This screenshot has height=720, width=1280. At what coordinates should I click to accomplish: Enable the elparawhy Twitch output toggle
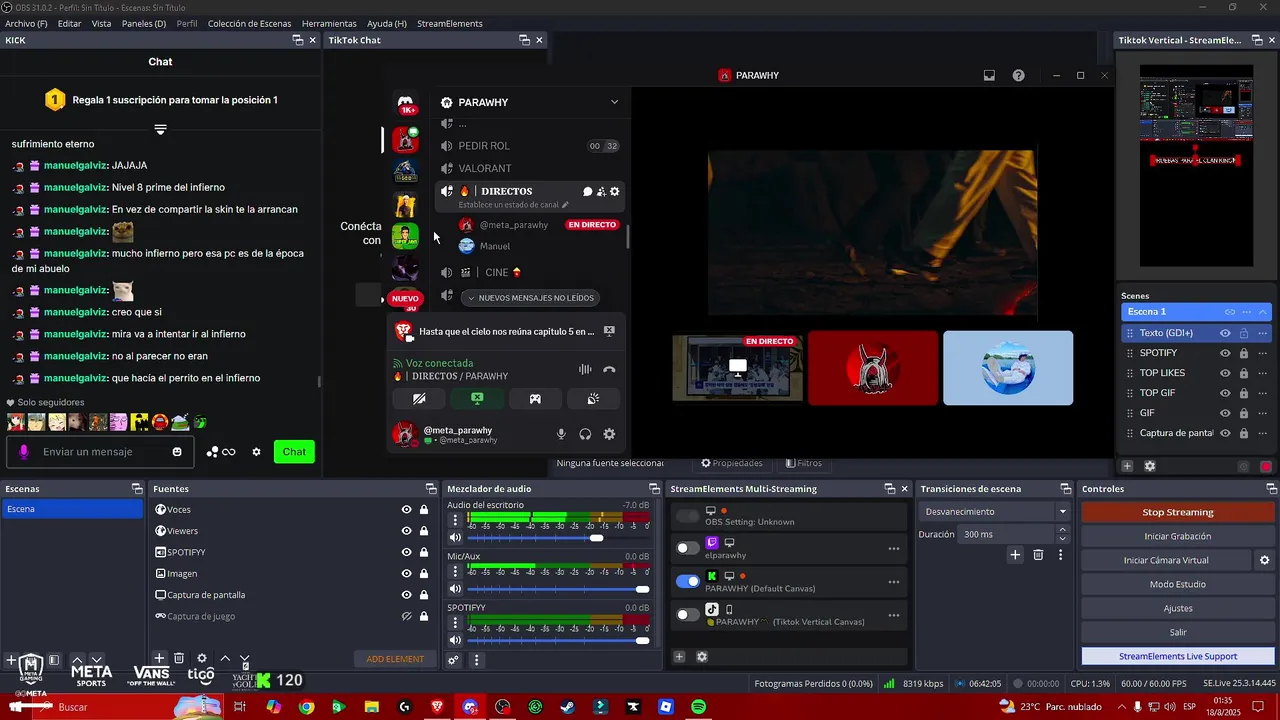[x=687, y=548]
